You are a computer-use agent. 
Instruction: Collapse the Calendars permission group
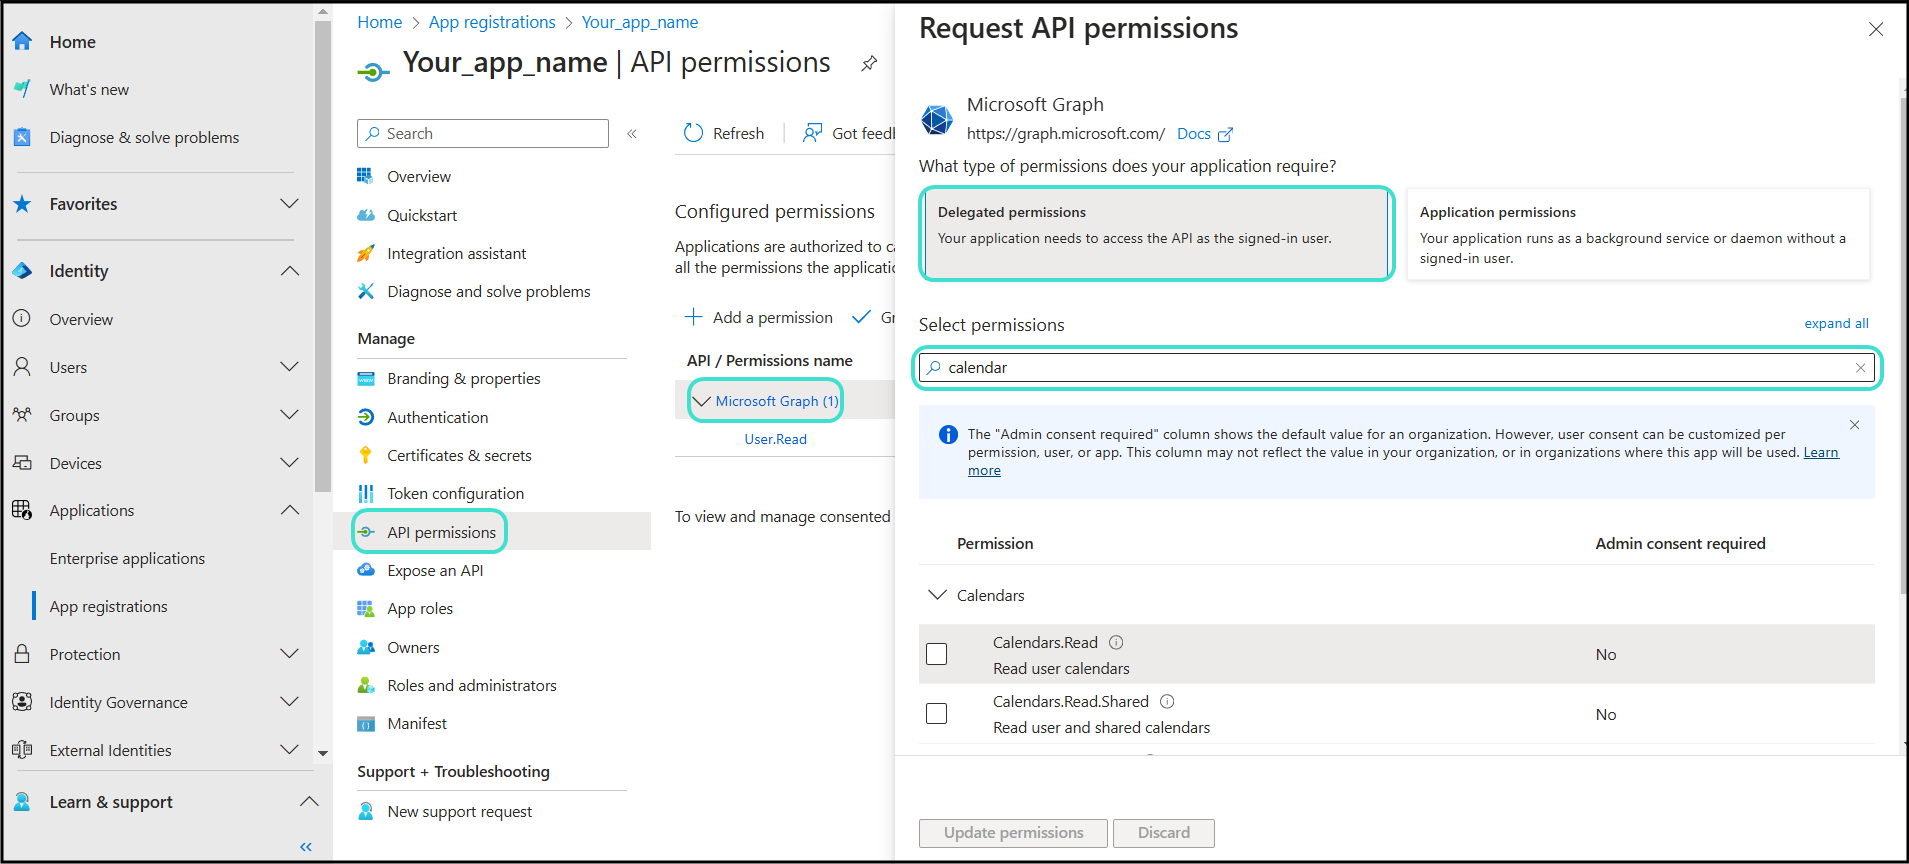(937, 595)
